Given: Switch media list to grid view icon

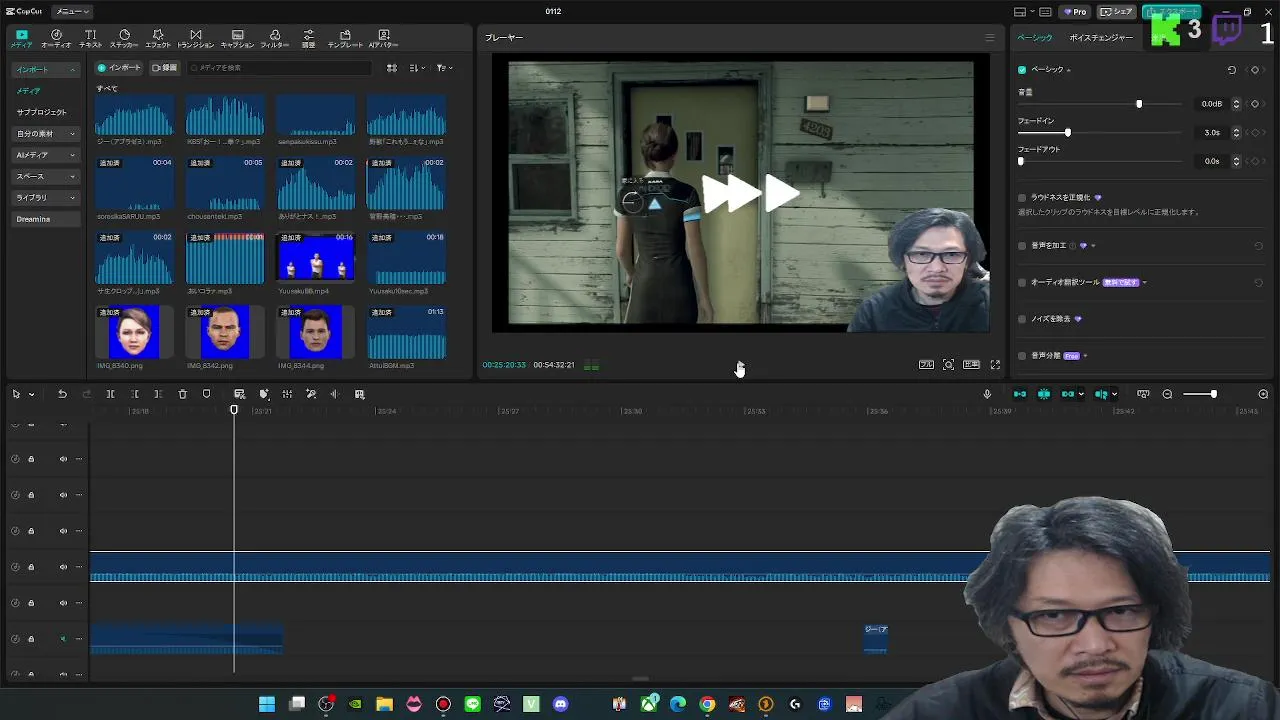Looking at the screenshot, I should click(392, 68).
